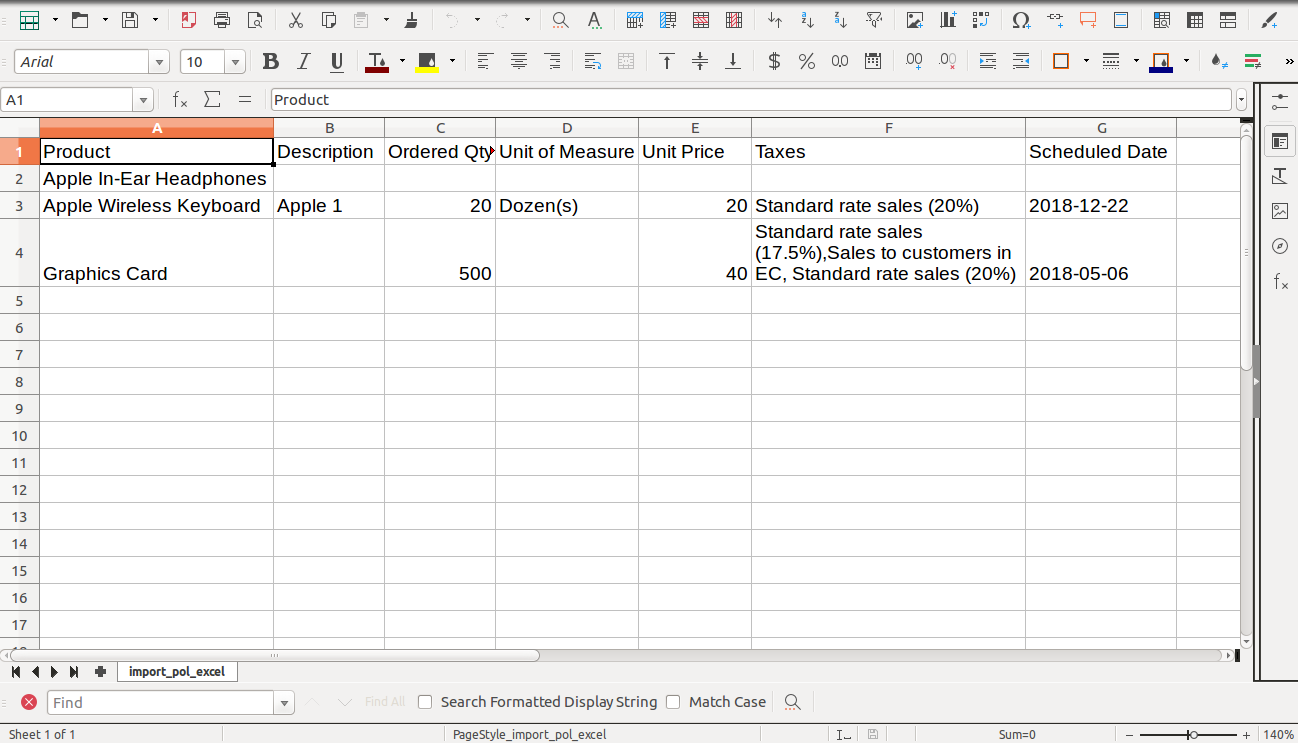Image resolution: width=1298 pixels, height=743 pixels.
Task: Open the Function Wizard icon
Action: (x=180, y=100)
